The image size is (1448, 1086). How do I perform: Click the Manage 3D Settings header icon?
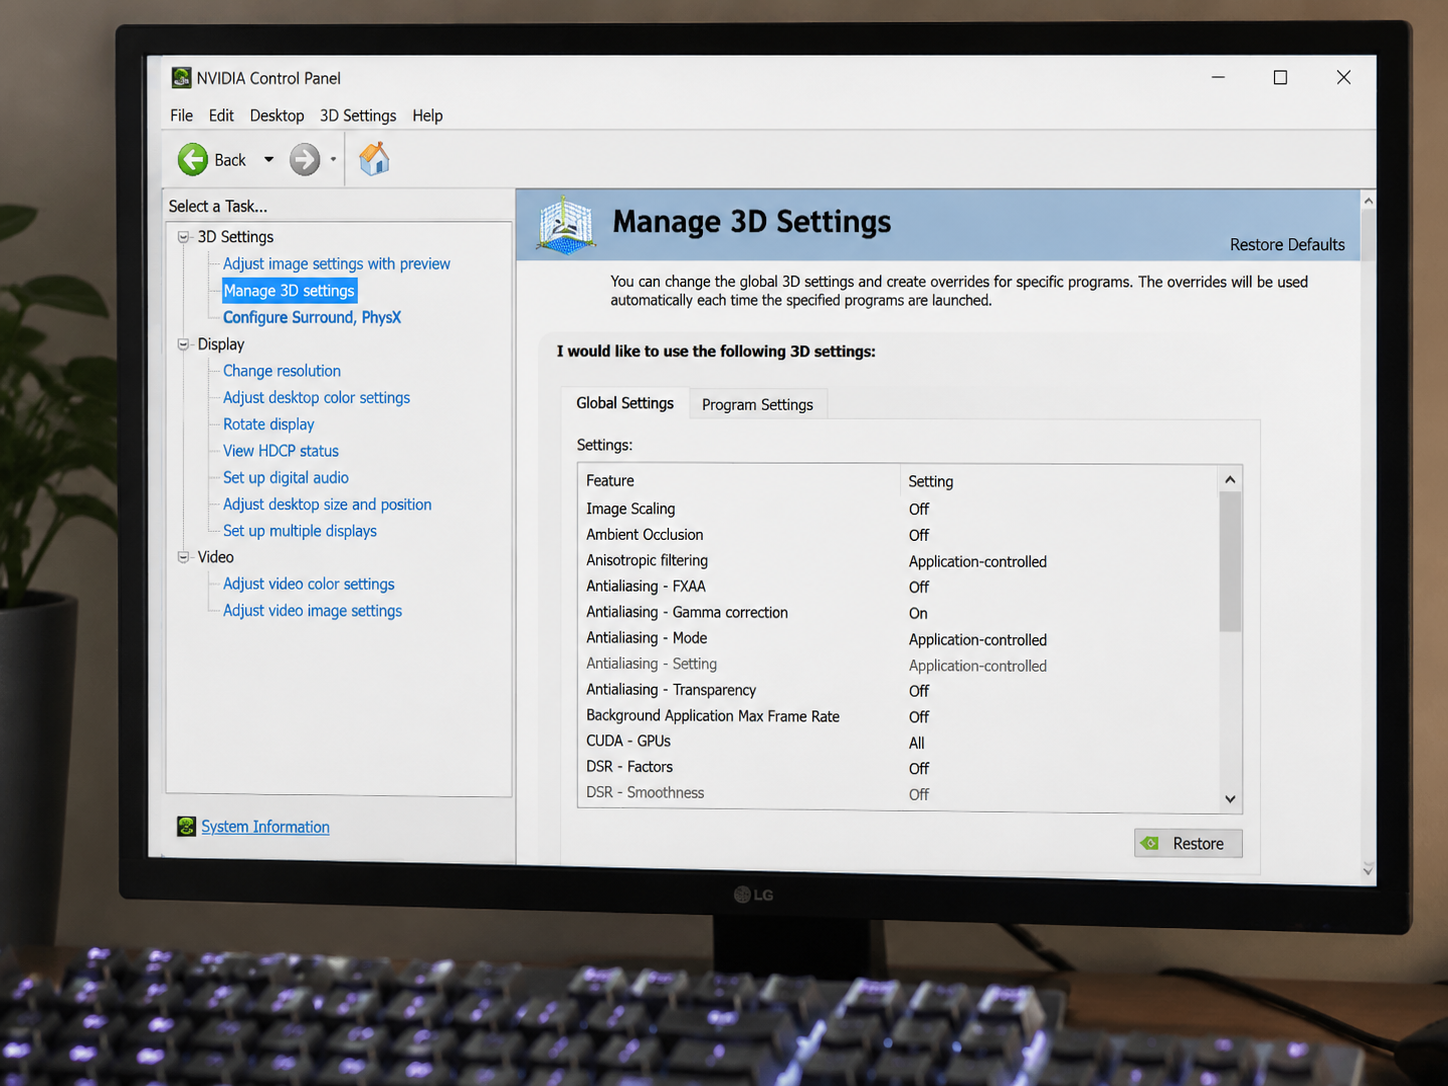566,225
